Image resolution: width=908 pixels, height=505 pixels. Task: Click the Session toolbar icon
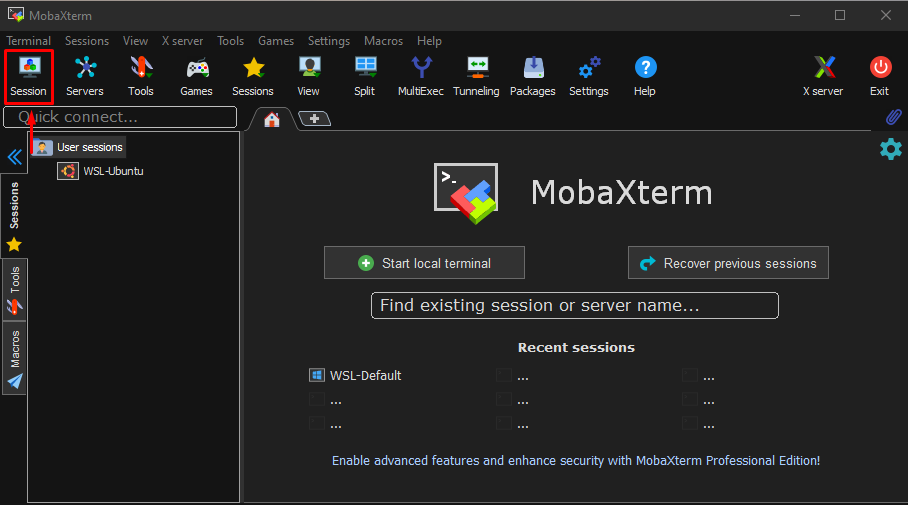click(x=28, y=76)
